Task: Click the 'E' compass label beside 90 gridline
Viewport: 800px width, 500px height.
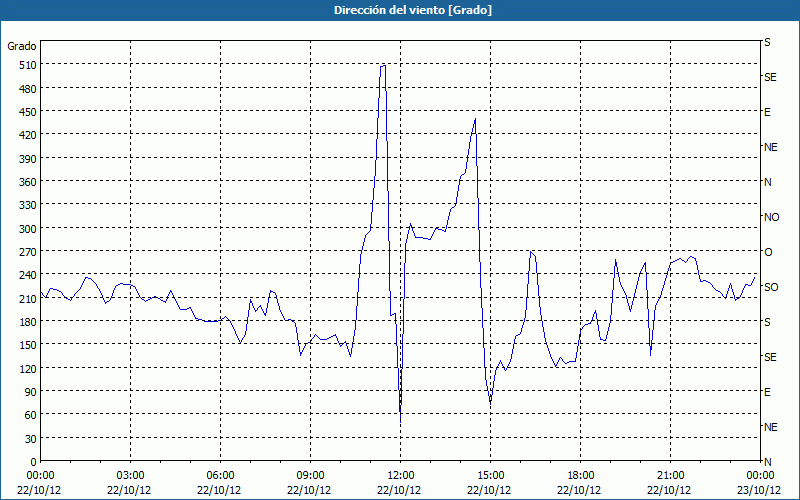Action: [767, 392]
